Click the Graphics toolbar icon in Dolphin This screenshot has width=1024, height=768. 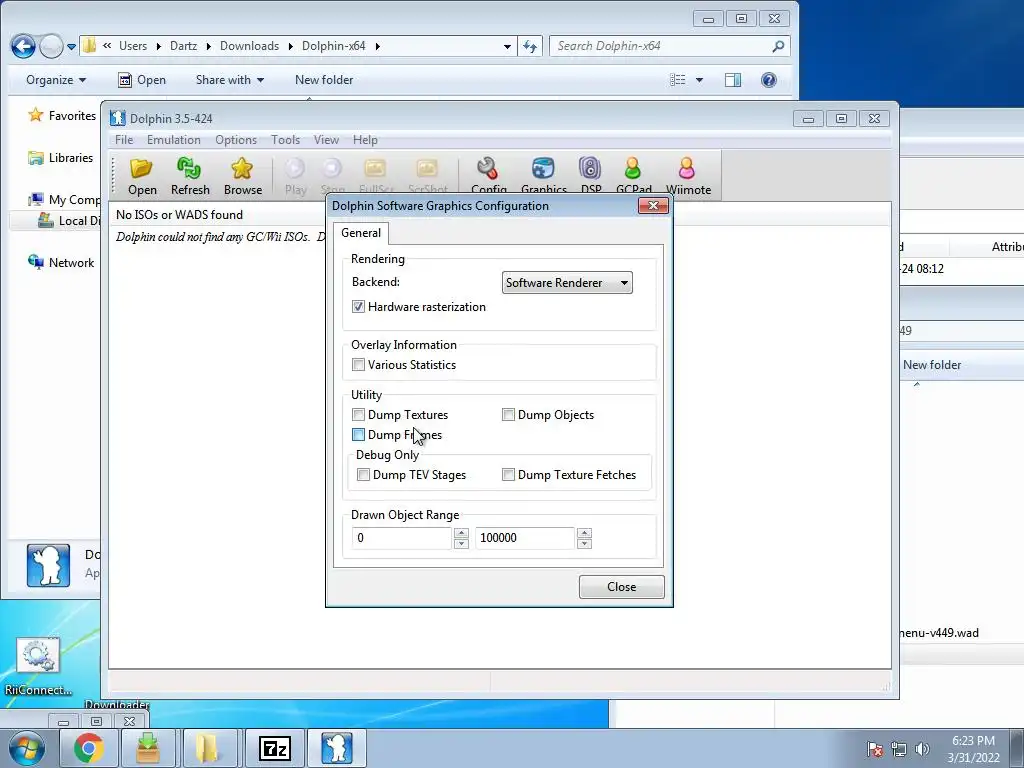pyautogui.click(x=543, y=175)
